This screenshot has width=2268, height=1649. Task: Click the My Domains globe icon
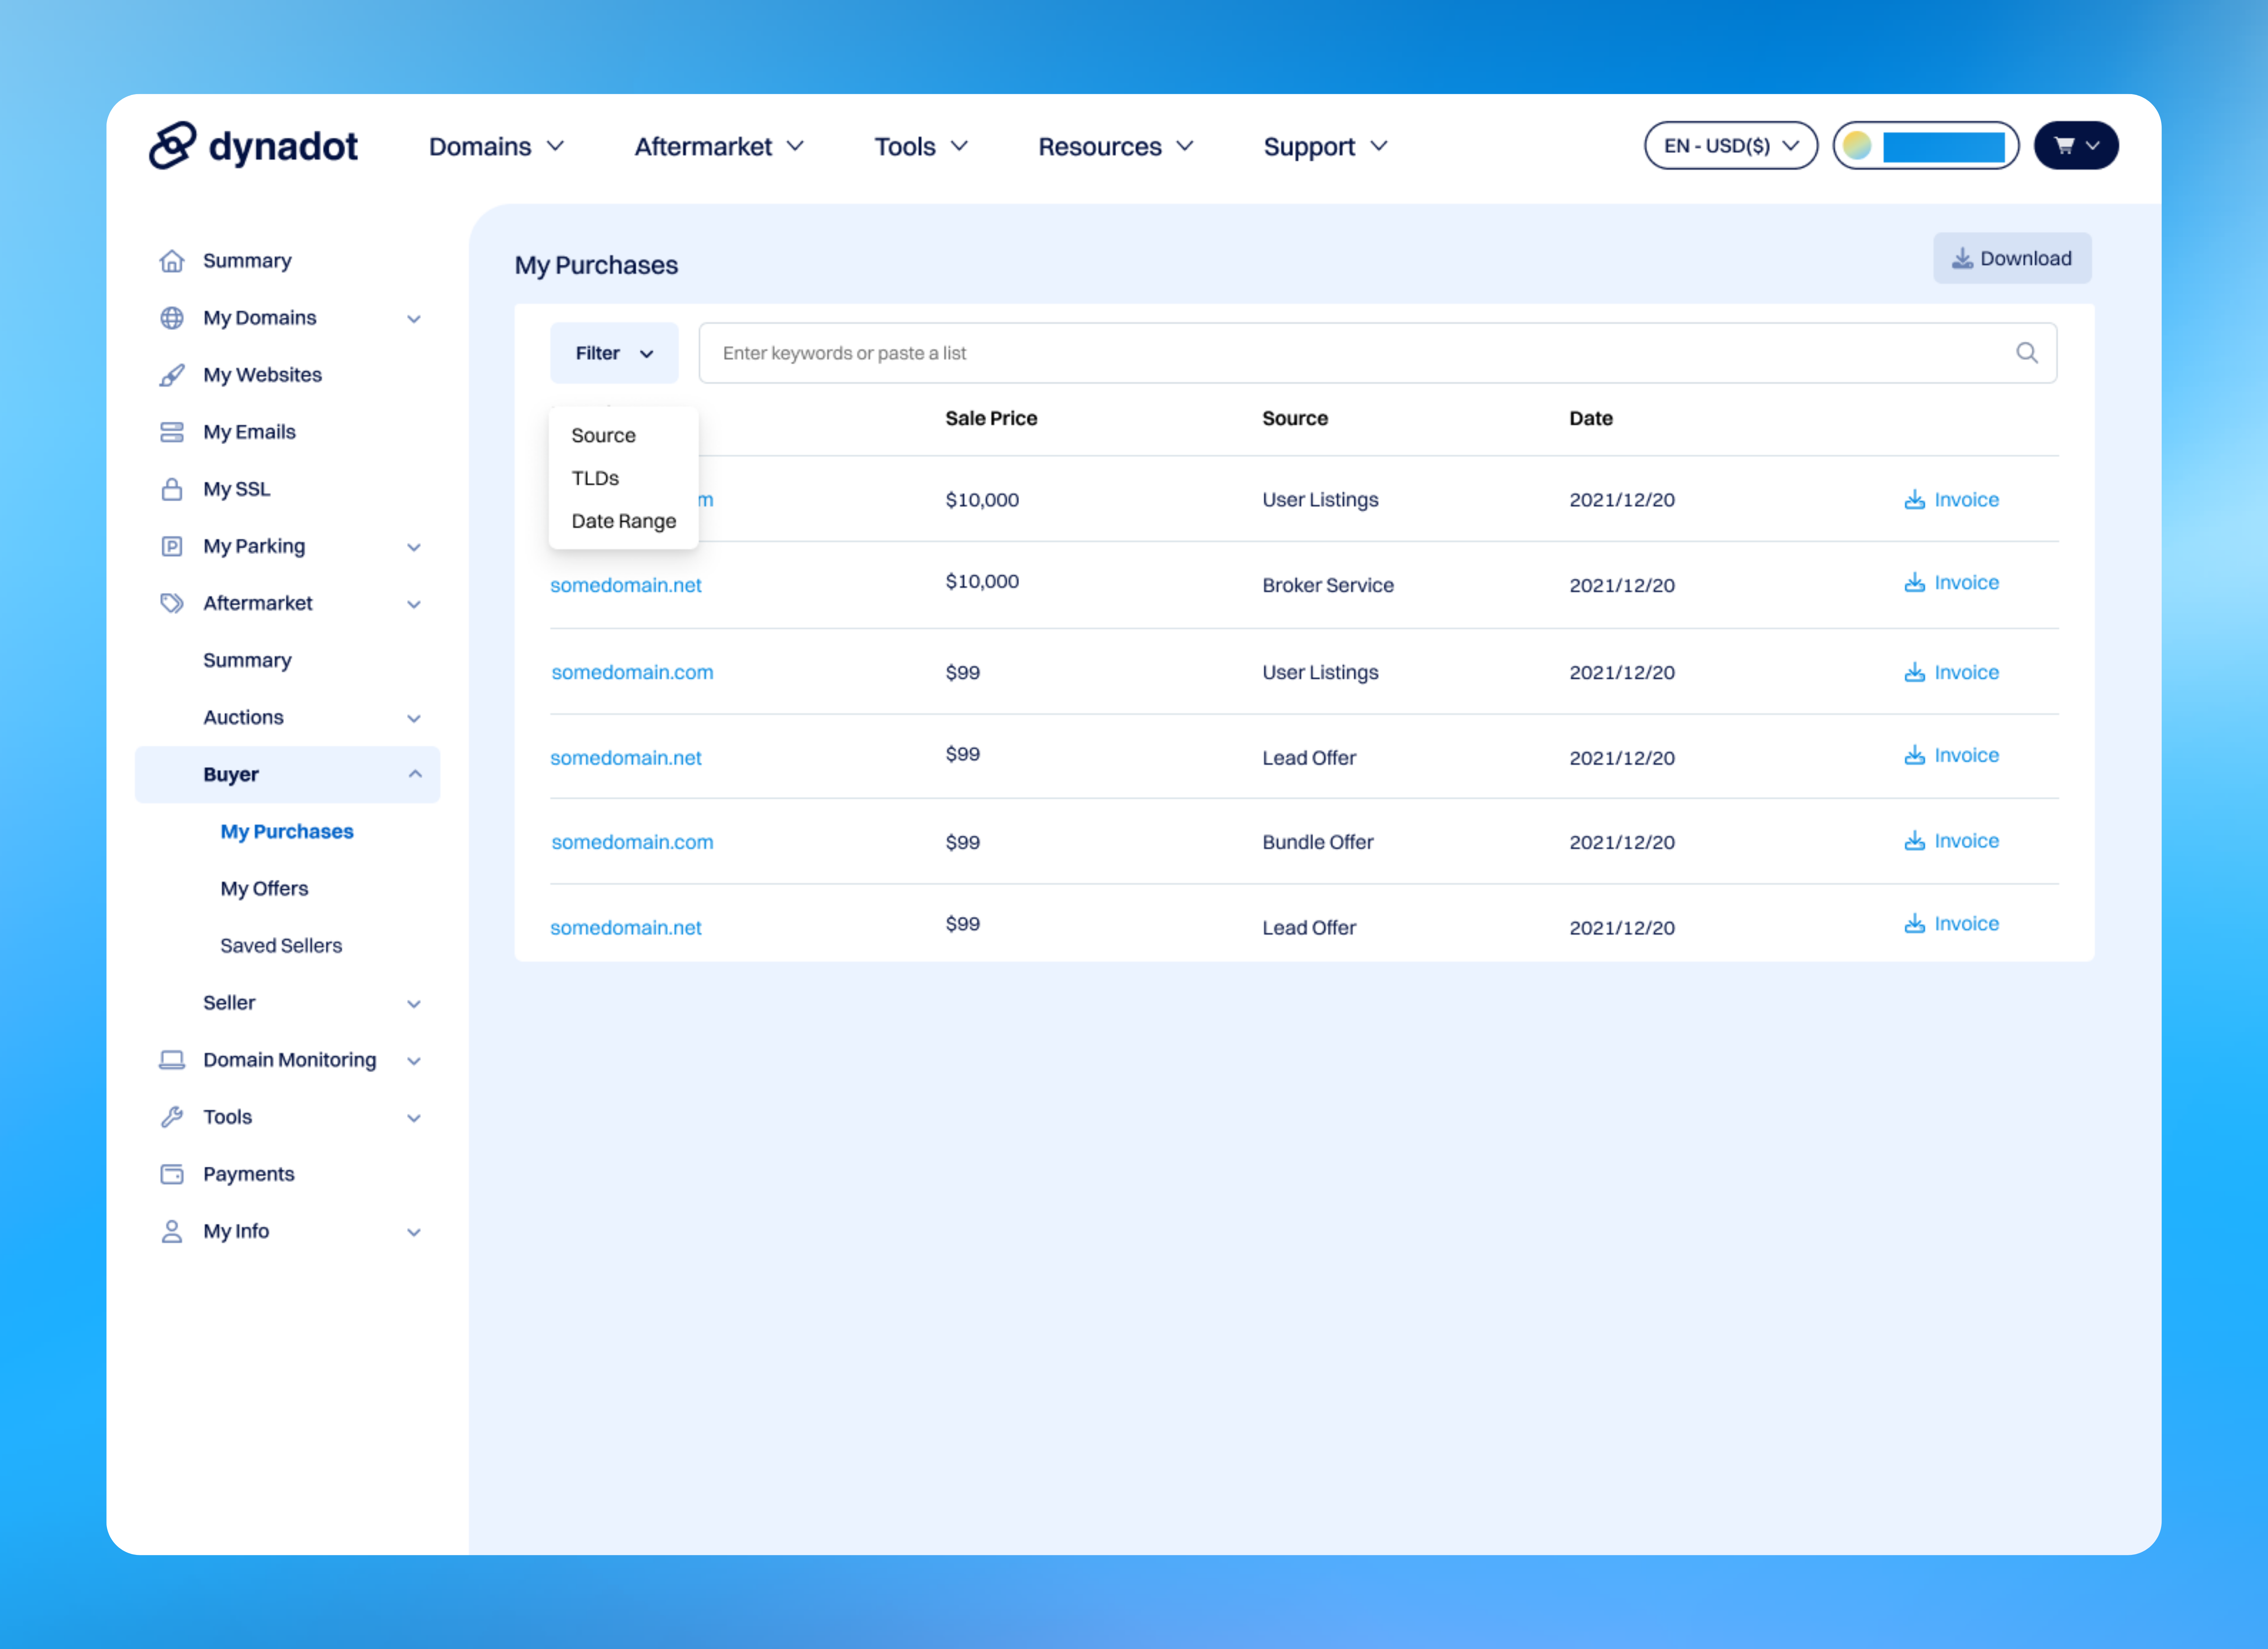(x=172, y=318)
